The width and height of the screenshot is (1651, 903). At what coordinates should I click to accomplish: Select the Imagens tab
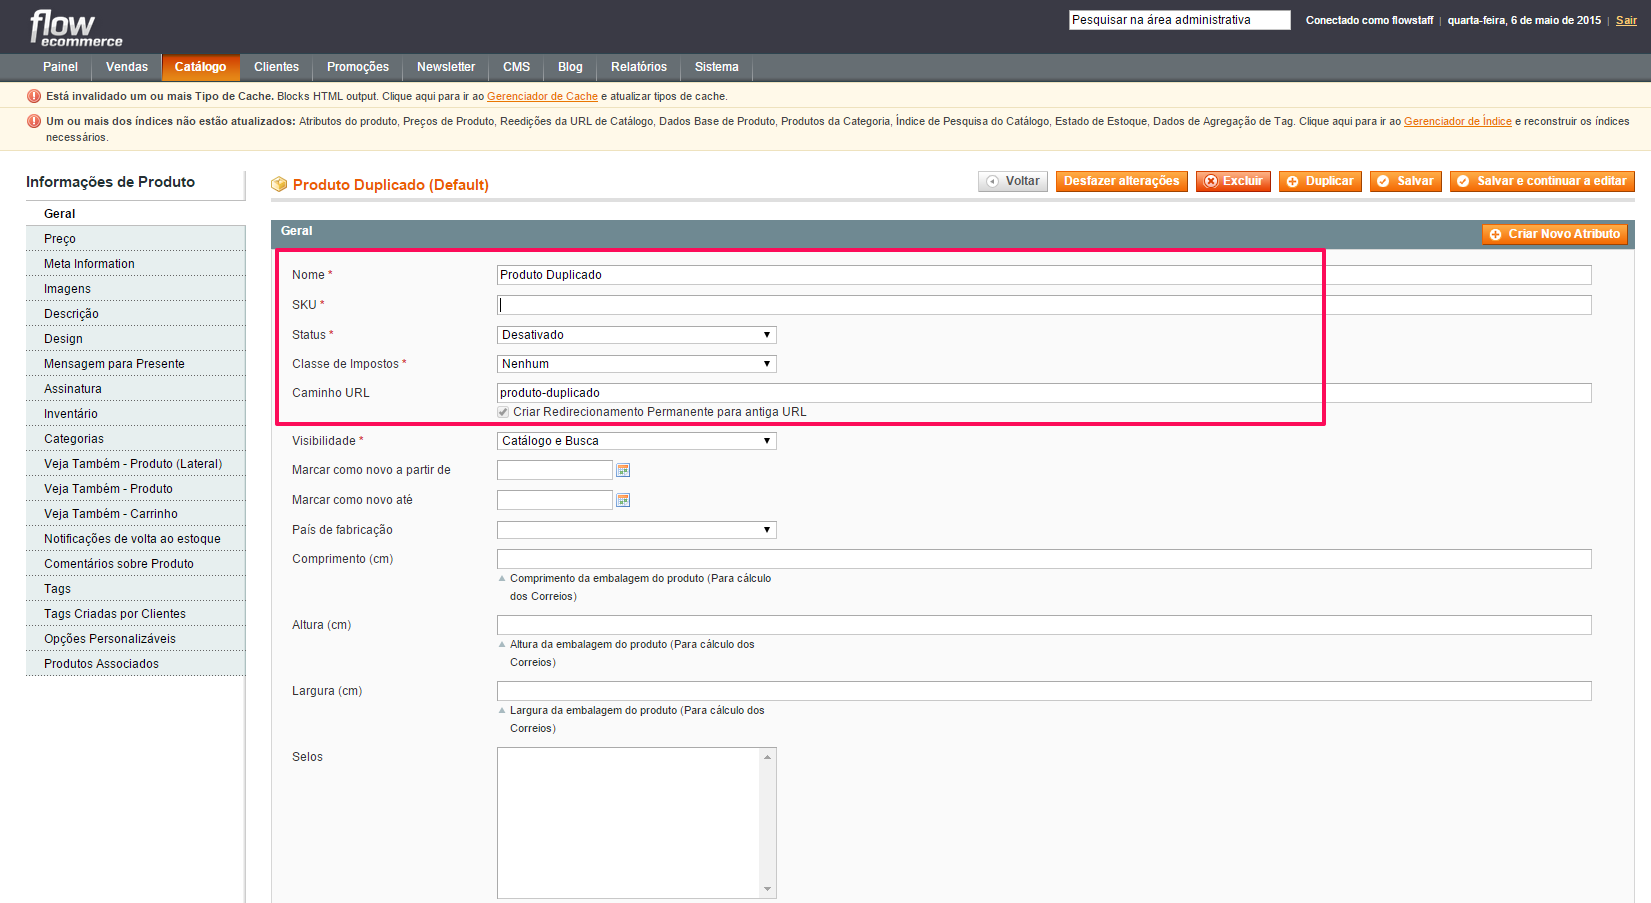135,289
